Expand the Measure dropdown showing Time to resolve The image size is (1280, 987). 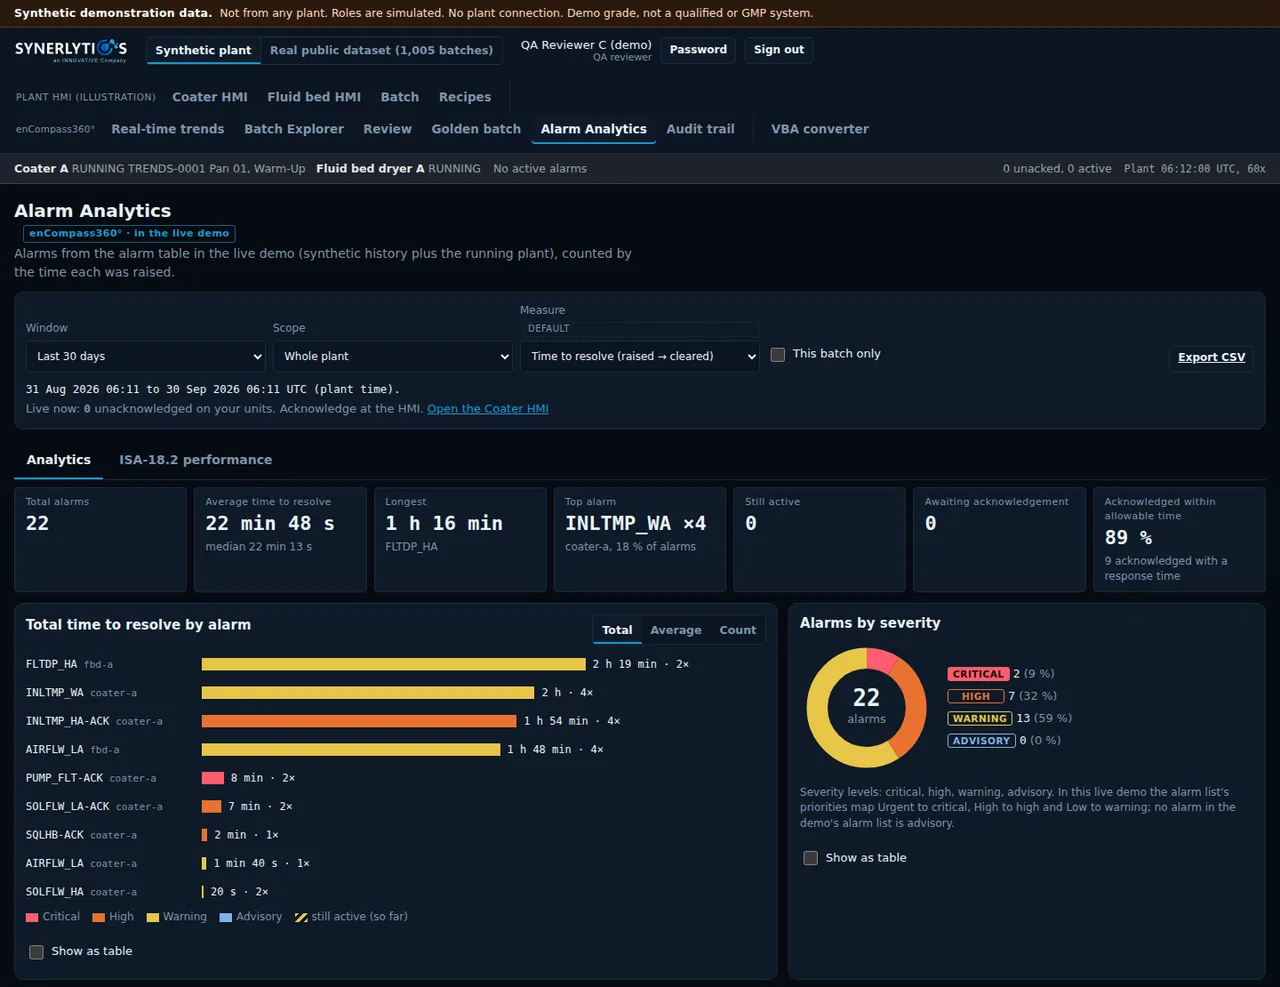point(640,356)
